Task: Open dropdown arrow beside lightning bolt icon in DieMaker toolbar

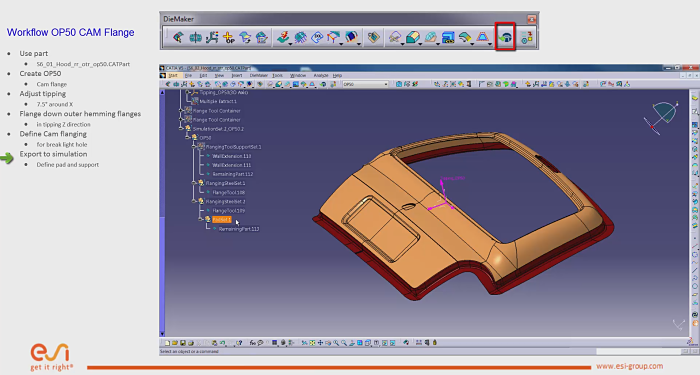Action: tap(290, 44)
